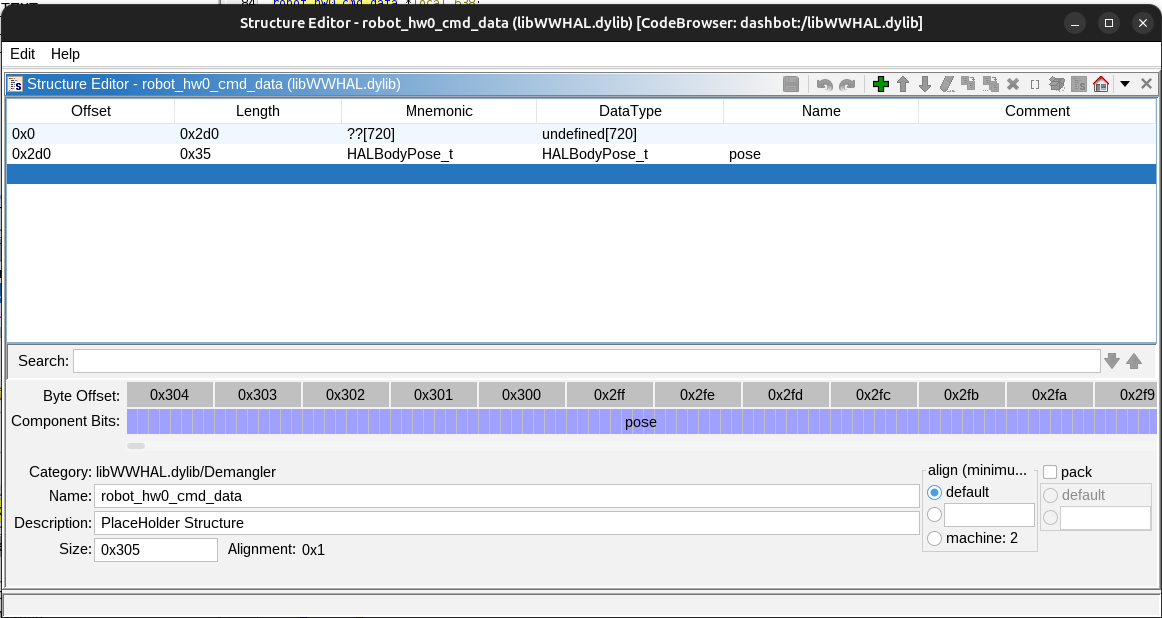
Task: Click the Offset column header
Action: (x=91, y=111)
